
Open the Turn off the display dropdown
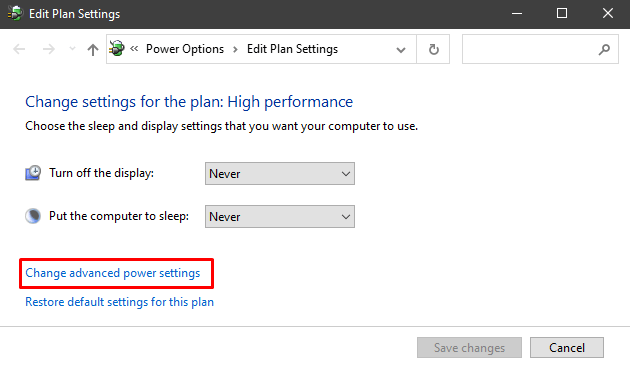click(x=280, y=174)
